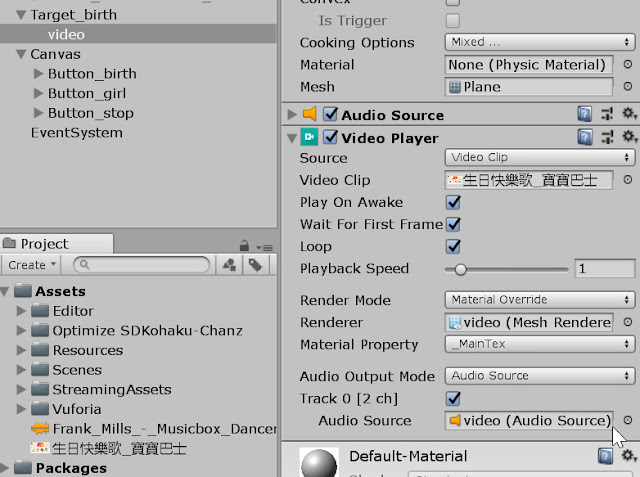
Task: Select EventSystem in hierarchy
Action: pyautogui.click(x=77, y=133)
